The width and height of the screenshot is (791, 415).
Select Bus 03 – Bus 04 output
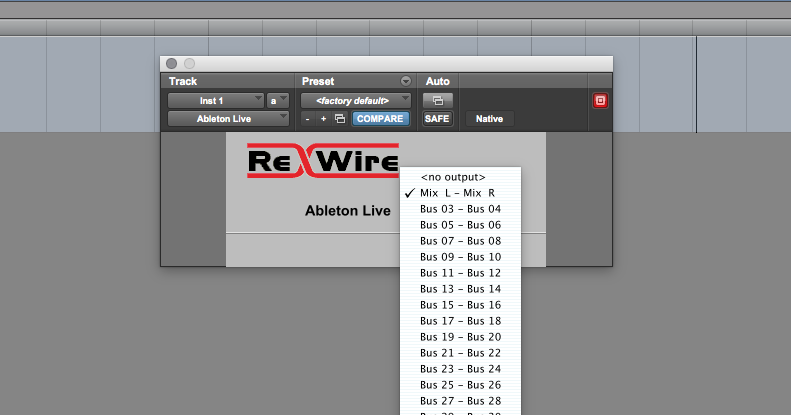(x=460, y=209)
